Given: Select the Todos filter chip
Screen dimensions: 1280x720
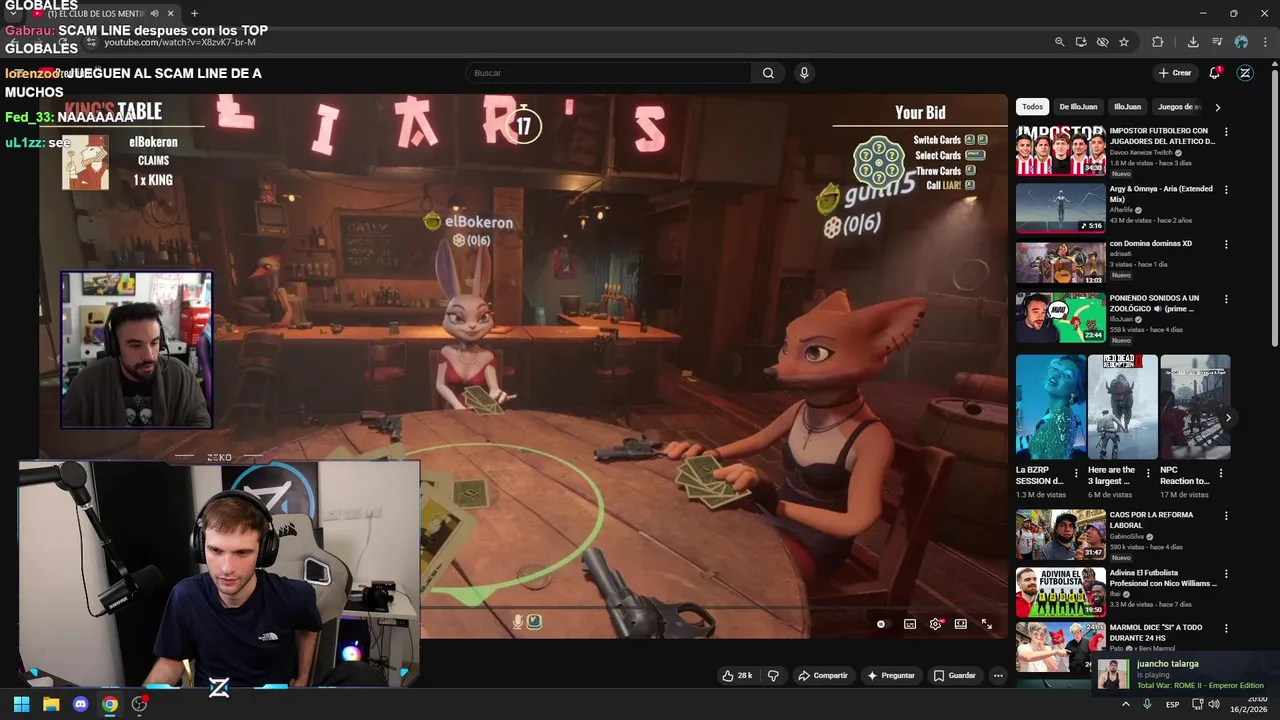Looking at the screenshot, I should coord(1032,107).
